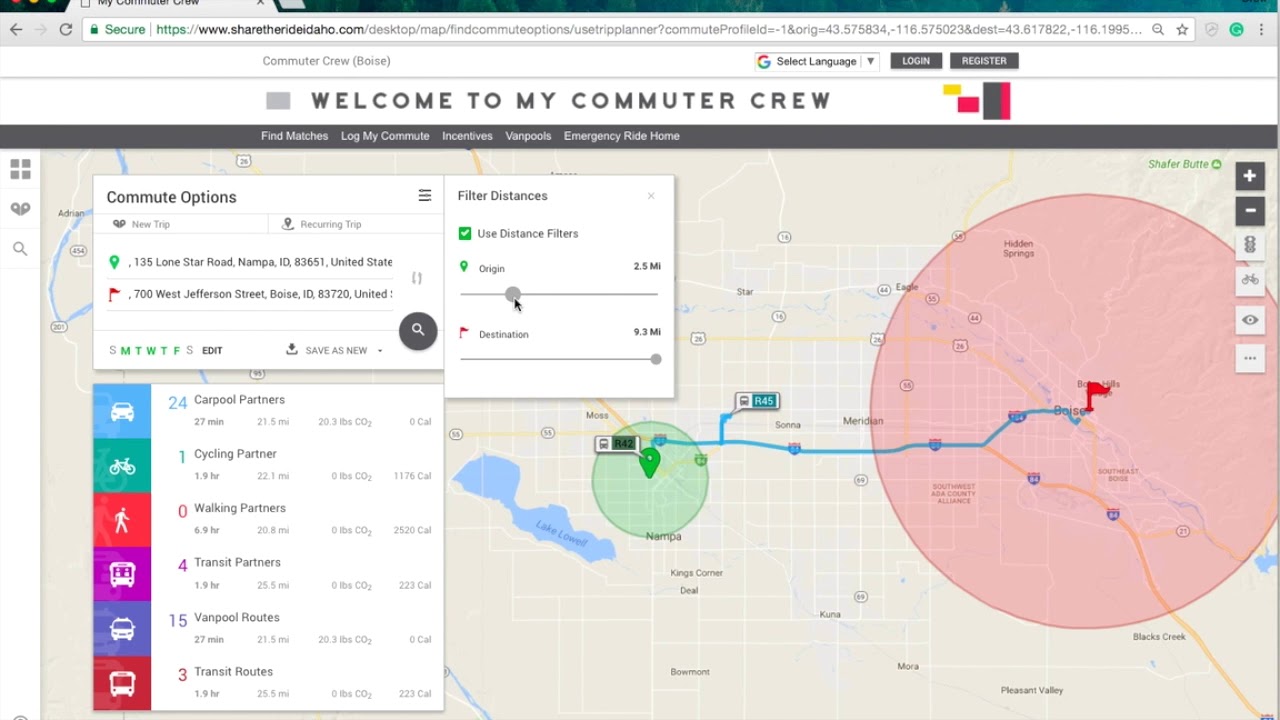Adjust the Origin distance slider handle
The image size is (1280, 720).
(x=513, y=294)
